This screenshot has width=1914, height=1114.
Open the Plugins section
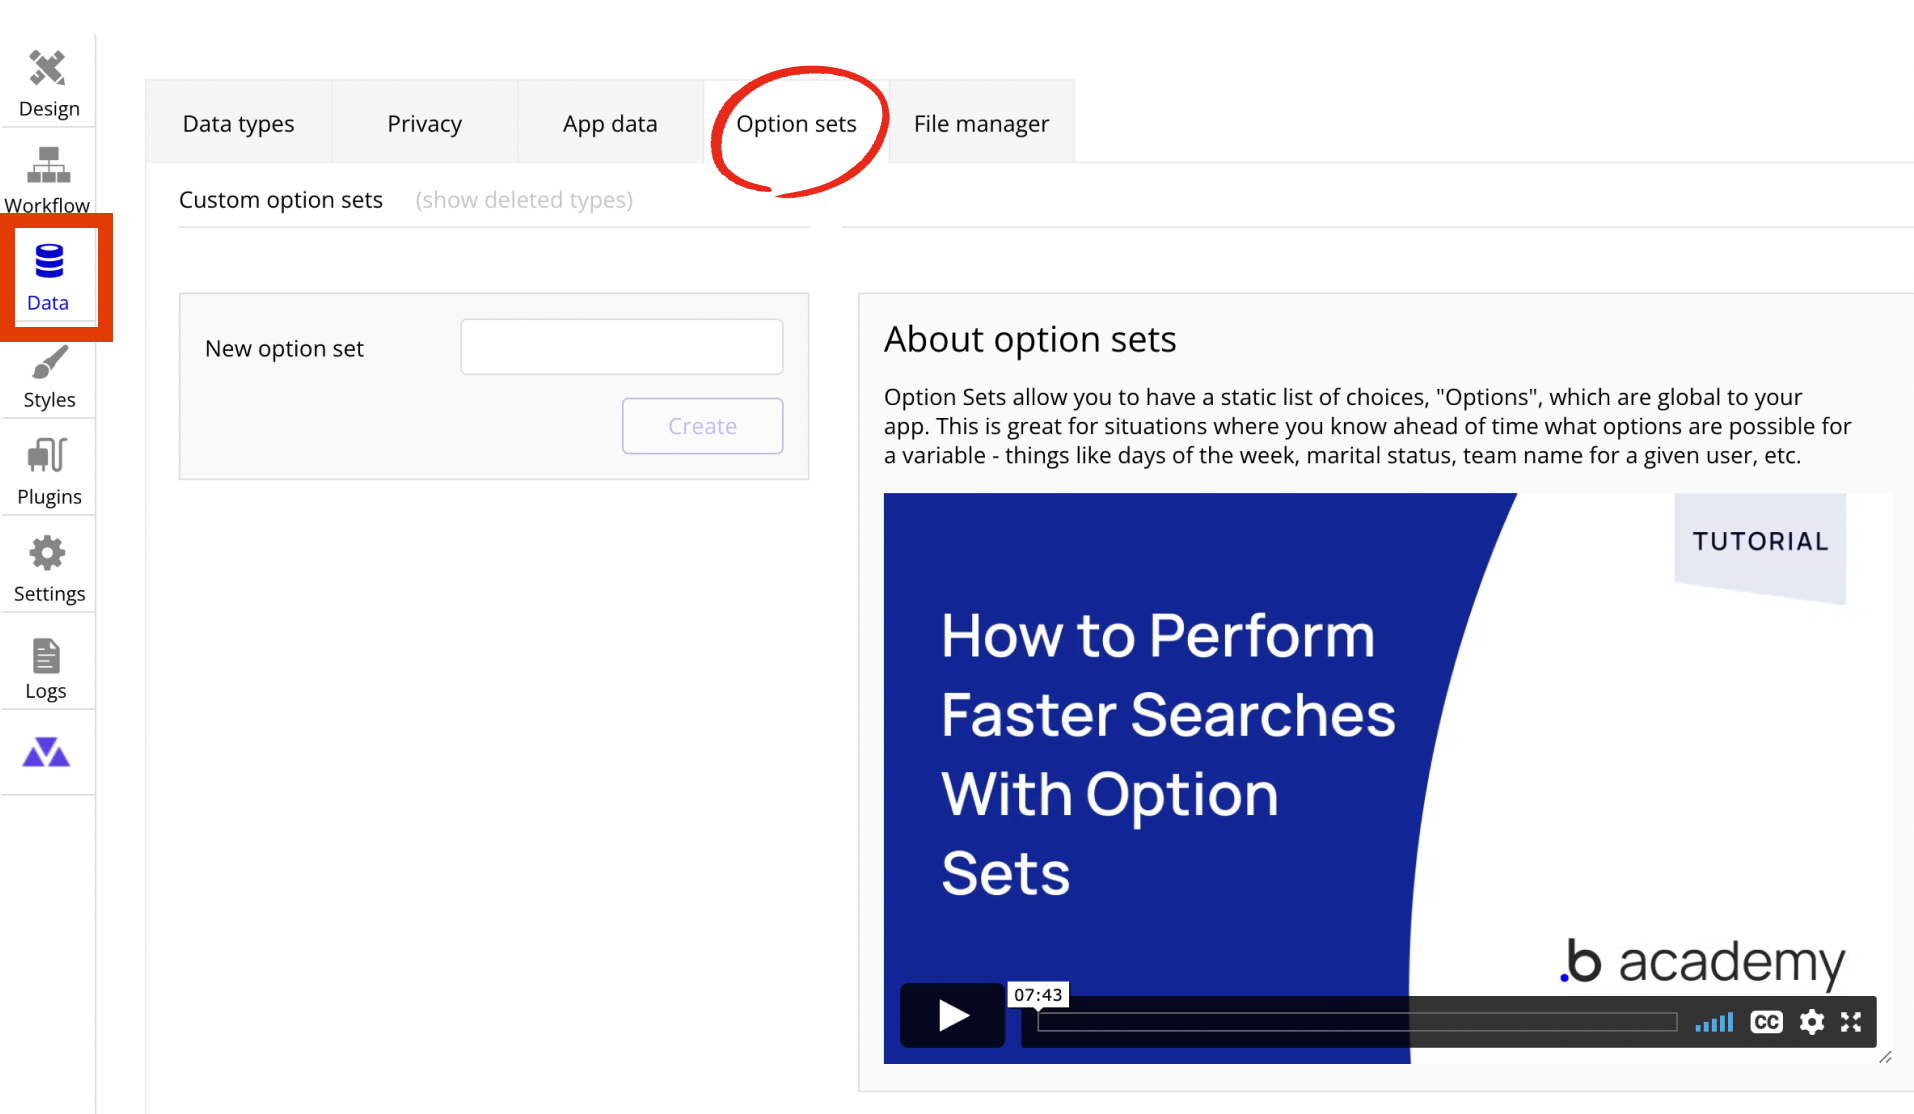pos(48,471)
